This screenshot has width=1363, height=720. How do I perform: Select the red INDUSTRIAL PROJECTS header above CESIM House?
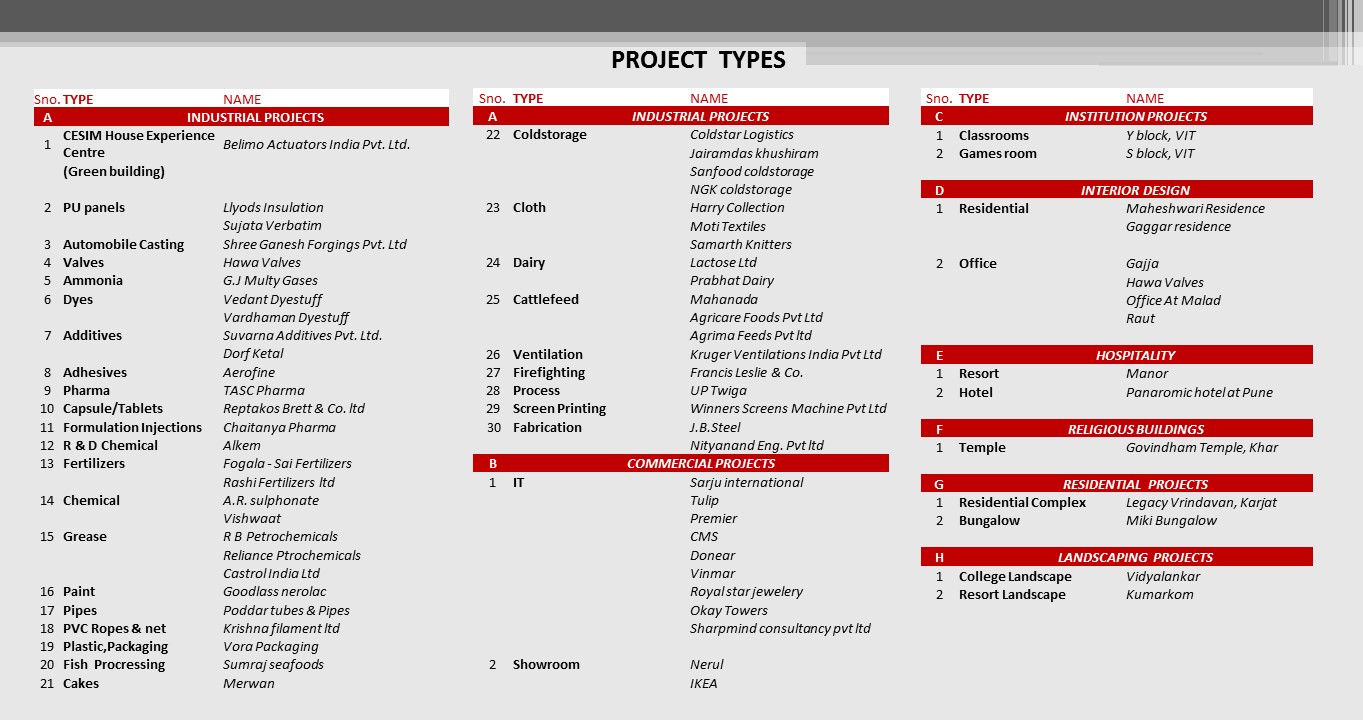[241, 117]
